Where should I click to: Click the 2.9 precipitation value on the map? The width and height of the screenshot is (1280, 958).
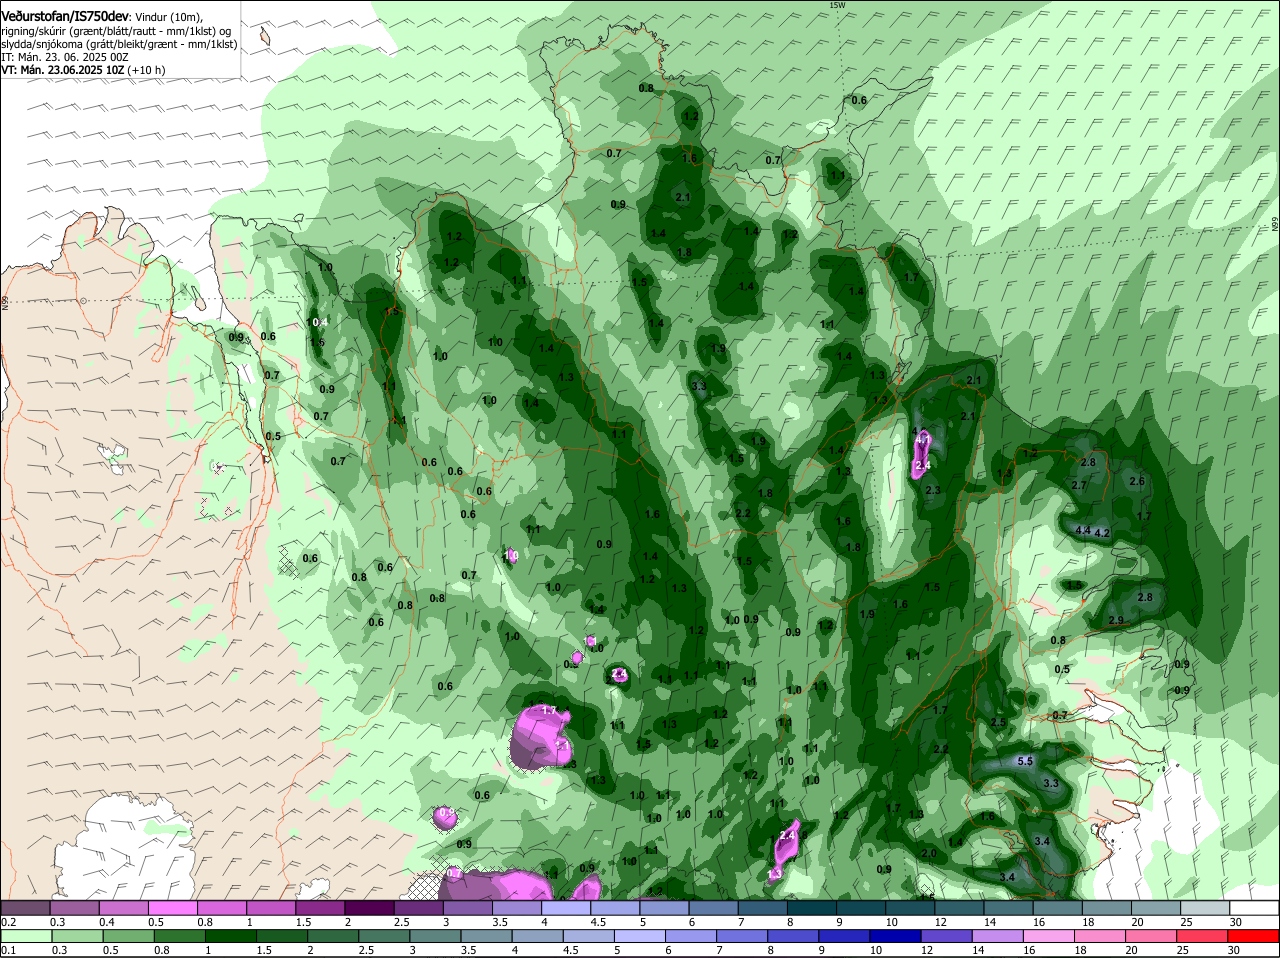coord(1117,620)
